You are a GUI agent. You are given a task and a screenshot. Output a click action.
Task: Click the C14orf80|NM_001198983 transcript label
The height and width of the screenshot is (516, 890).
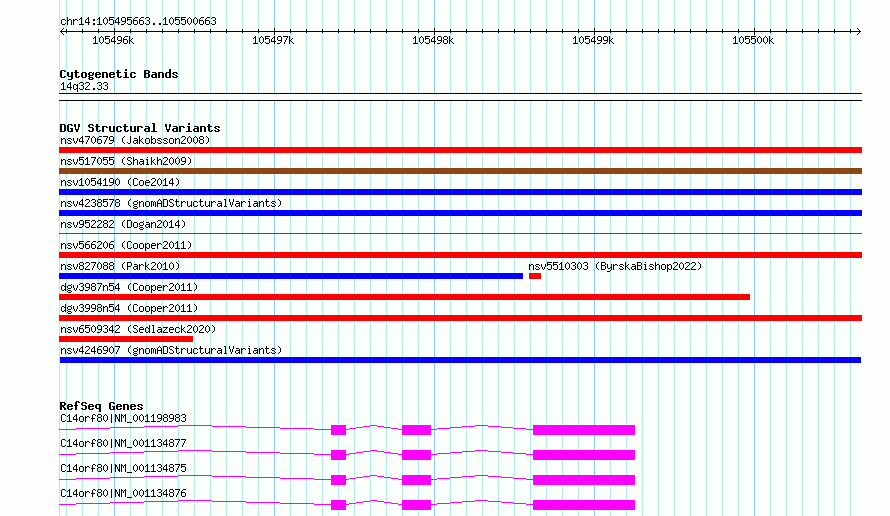(123, 418)
